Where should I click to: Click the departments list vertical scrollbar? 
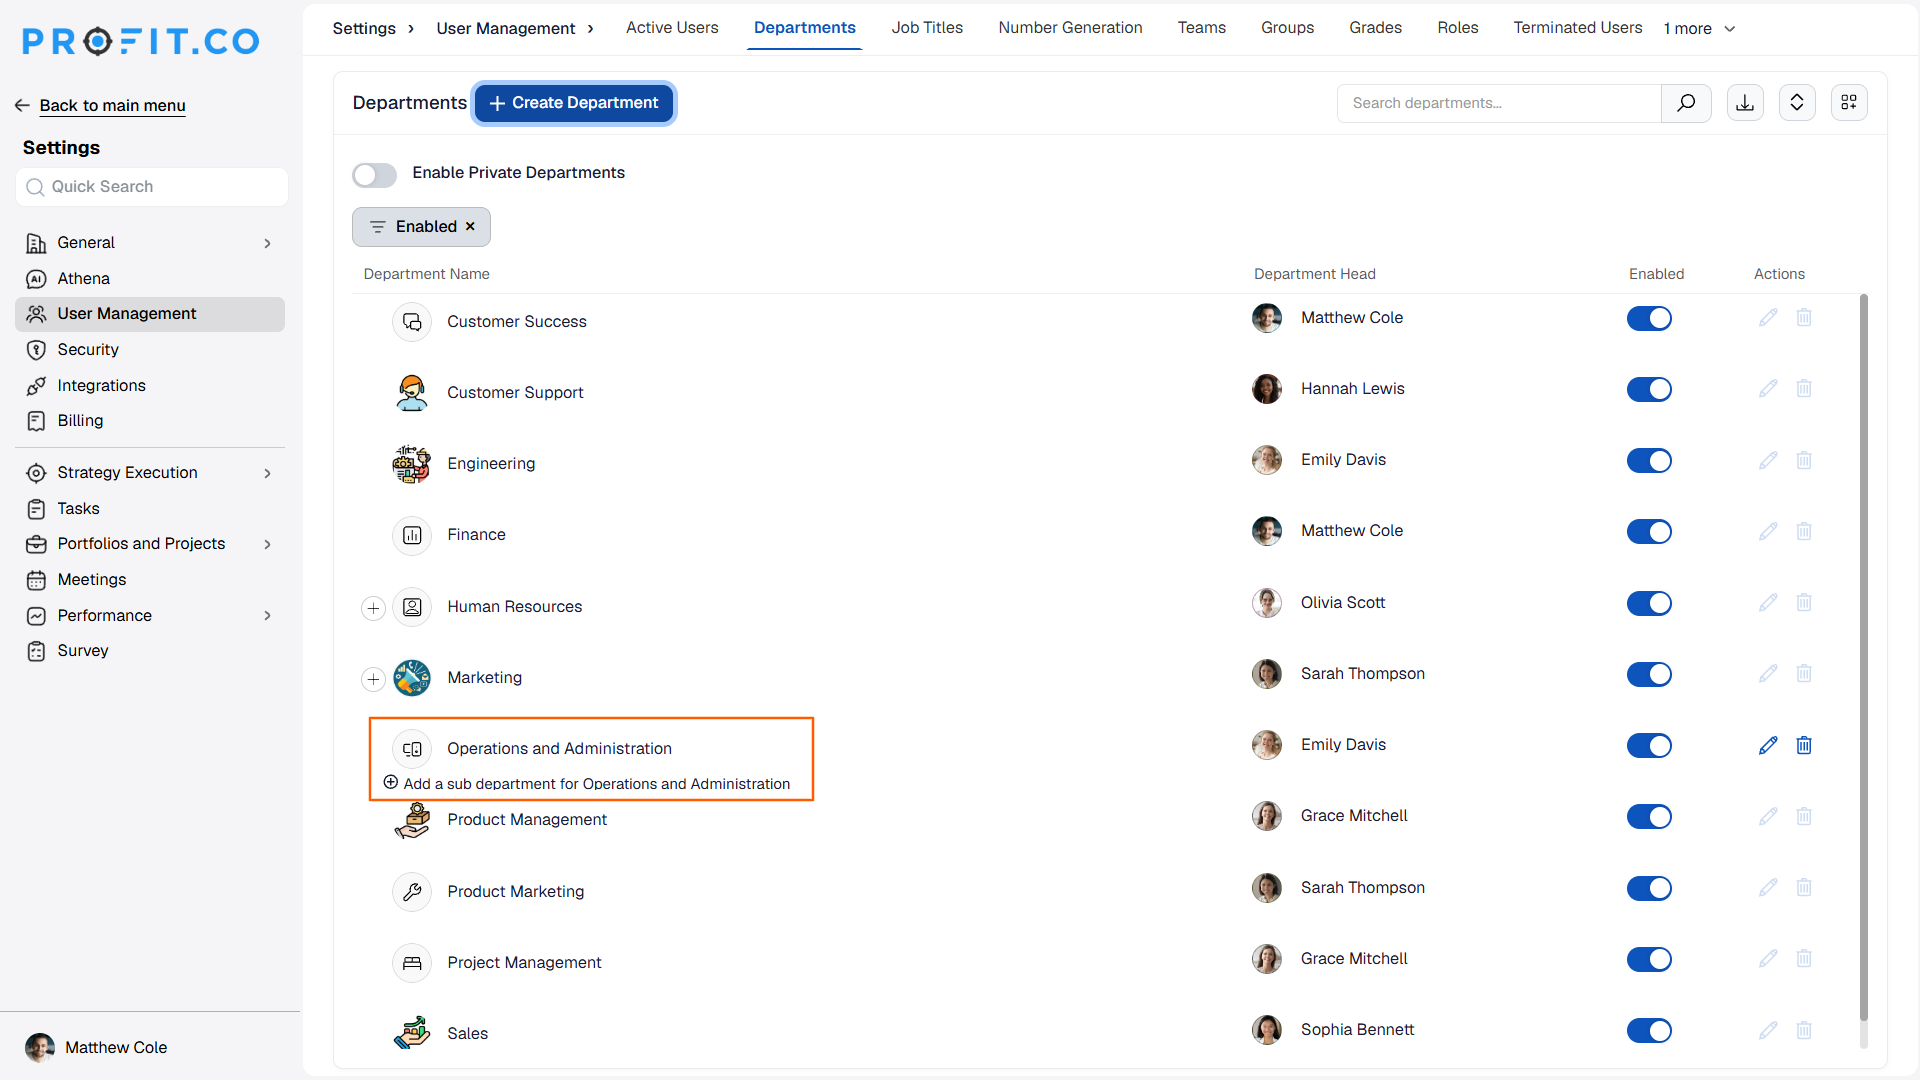pos(1864,658)
